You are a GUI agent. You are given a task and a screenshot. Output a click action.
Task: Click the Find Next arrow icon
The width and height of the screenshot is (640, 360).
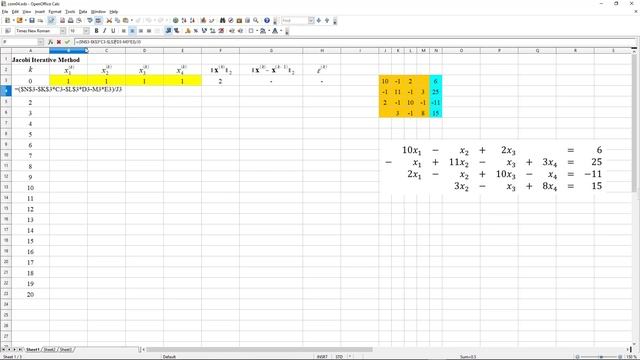click(319, 20)
